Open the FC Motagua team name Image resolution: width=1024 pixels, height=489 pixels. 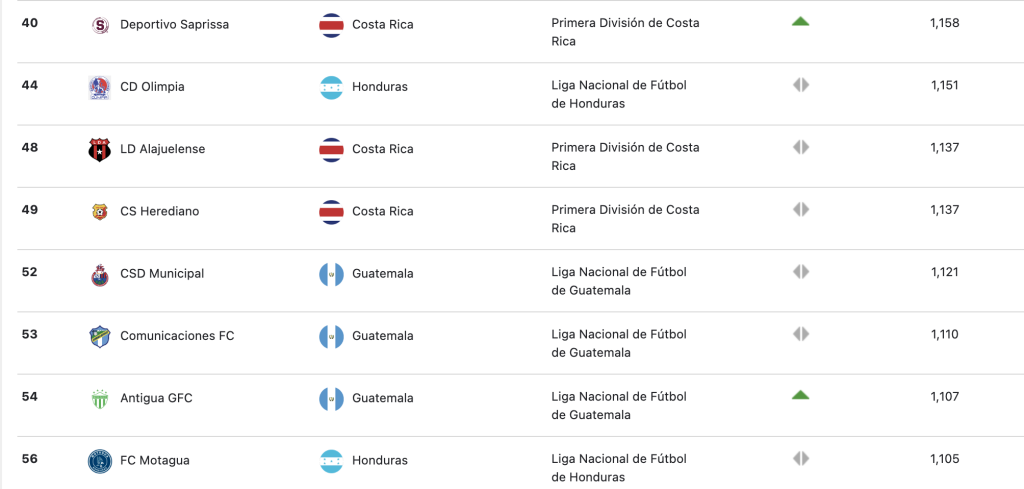coord(155,460)
